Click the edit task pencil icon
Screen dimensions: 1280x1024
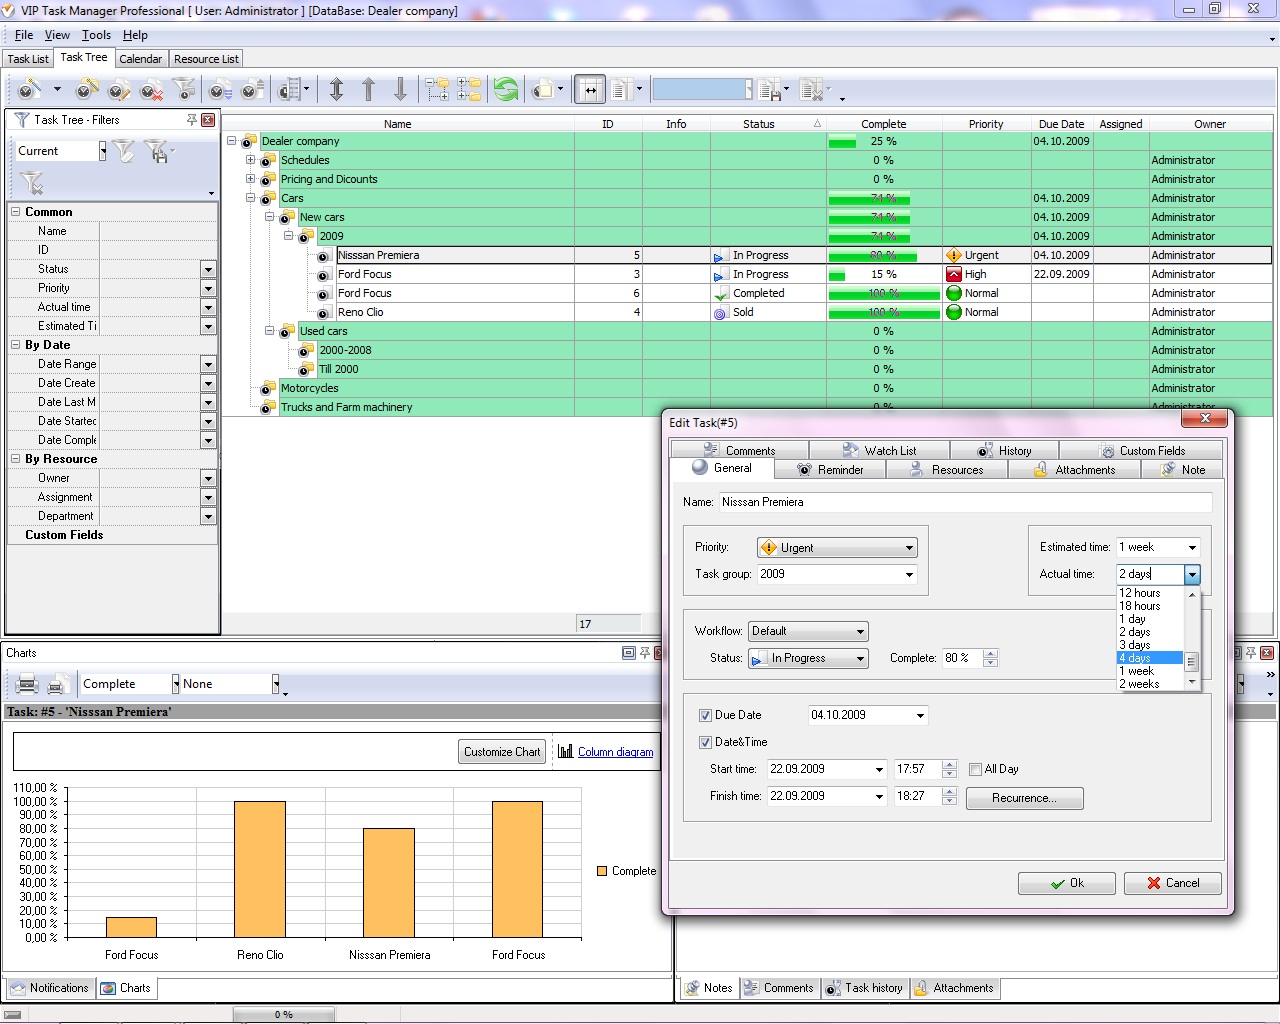[x=119, y=90]
